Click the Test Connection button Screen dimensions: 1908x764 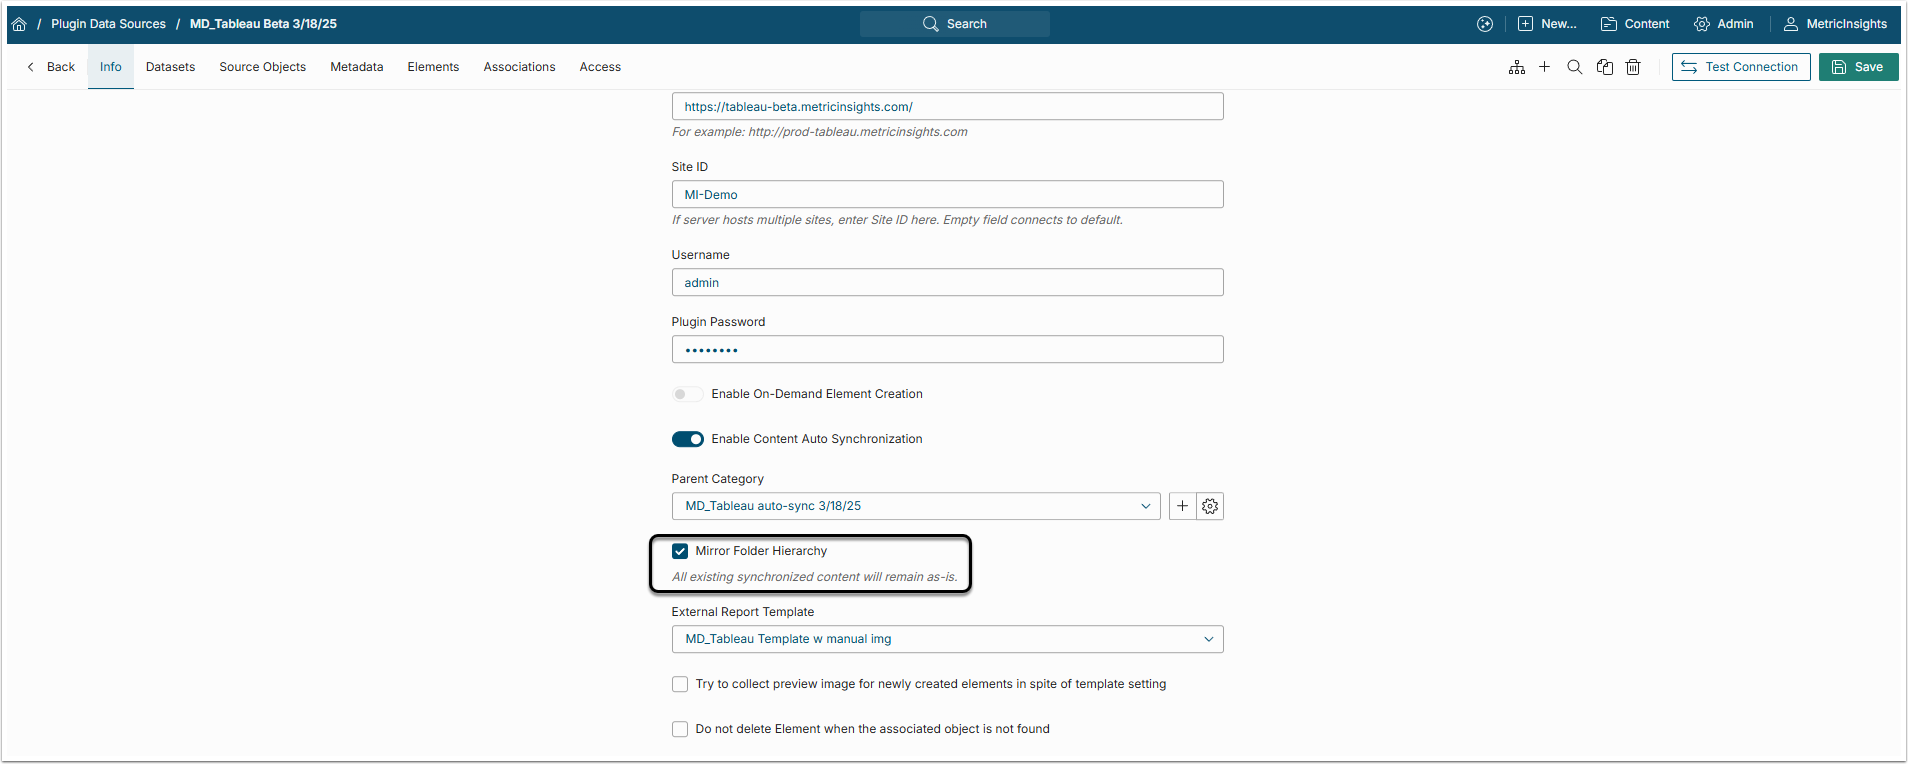click(1741, 67)
